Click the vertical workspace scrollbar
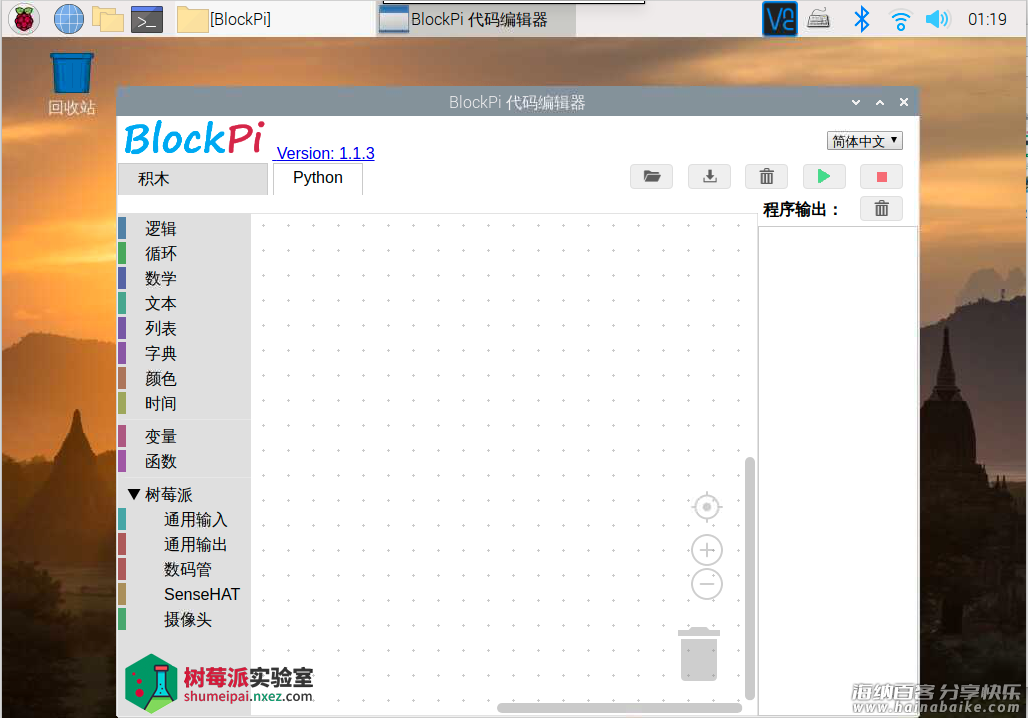 click(750, 578)
